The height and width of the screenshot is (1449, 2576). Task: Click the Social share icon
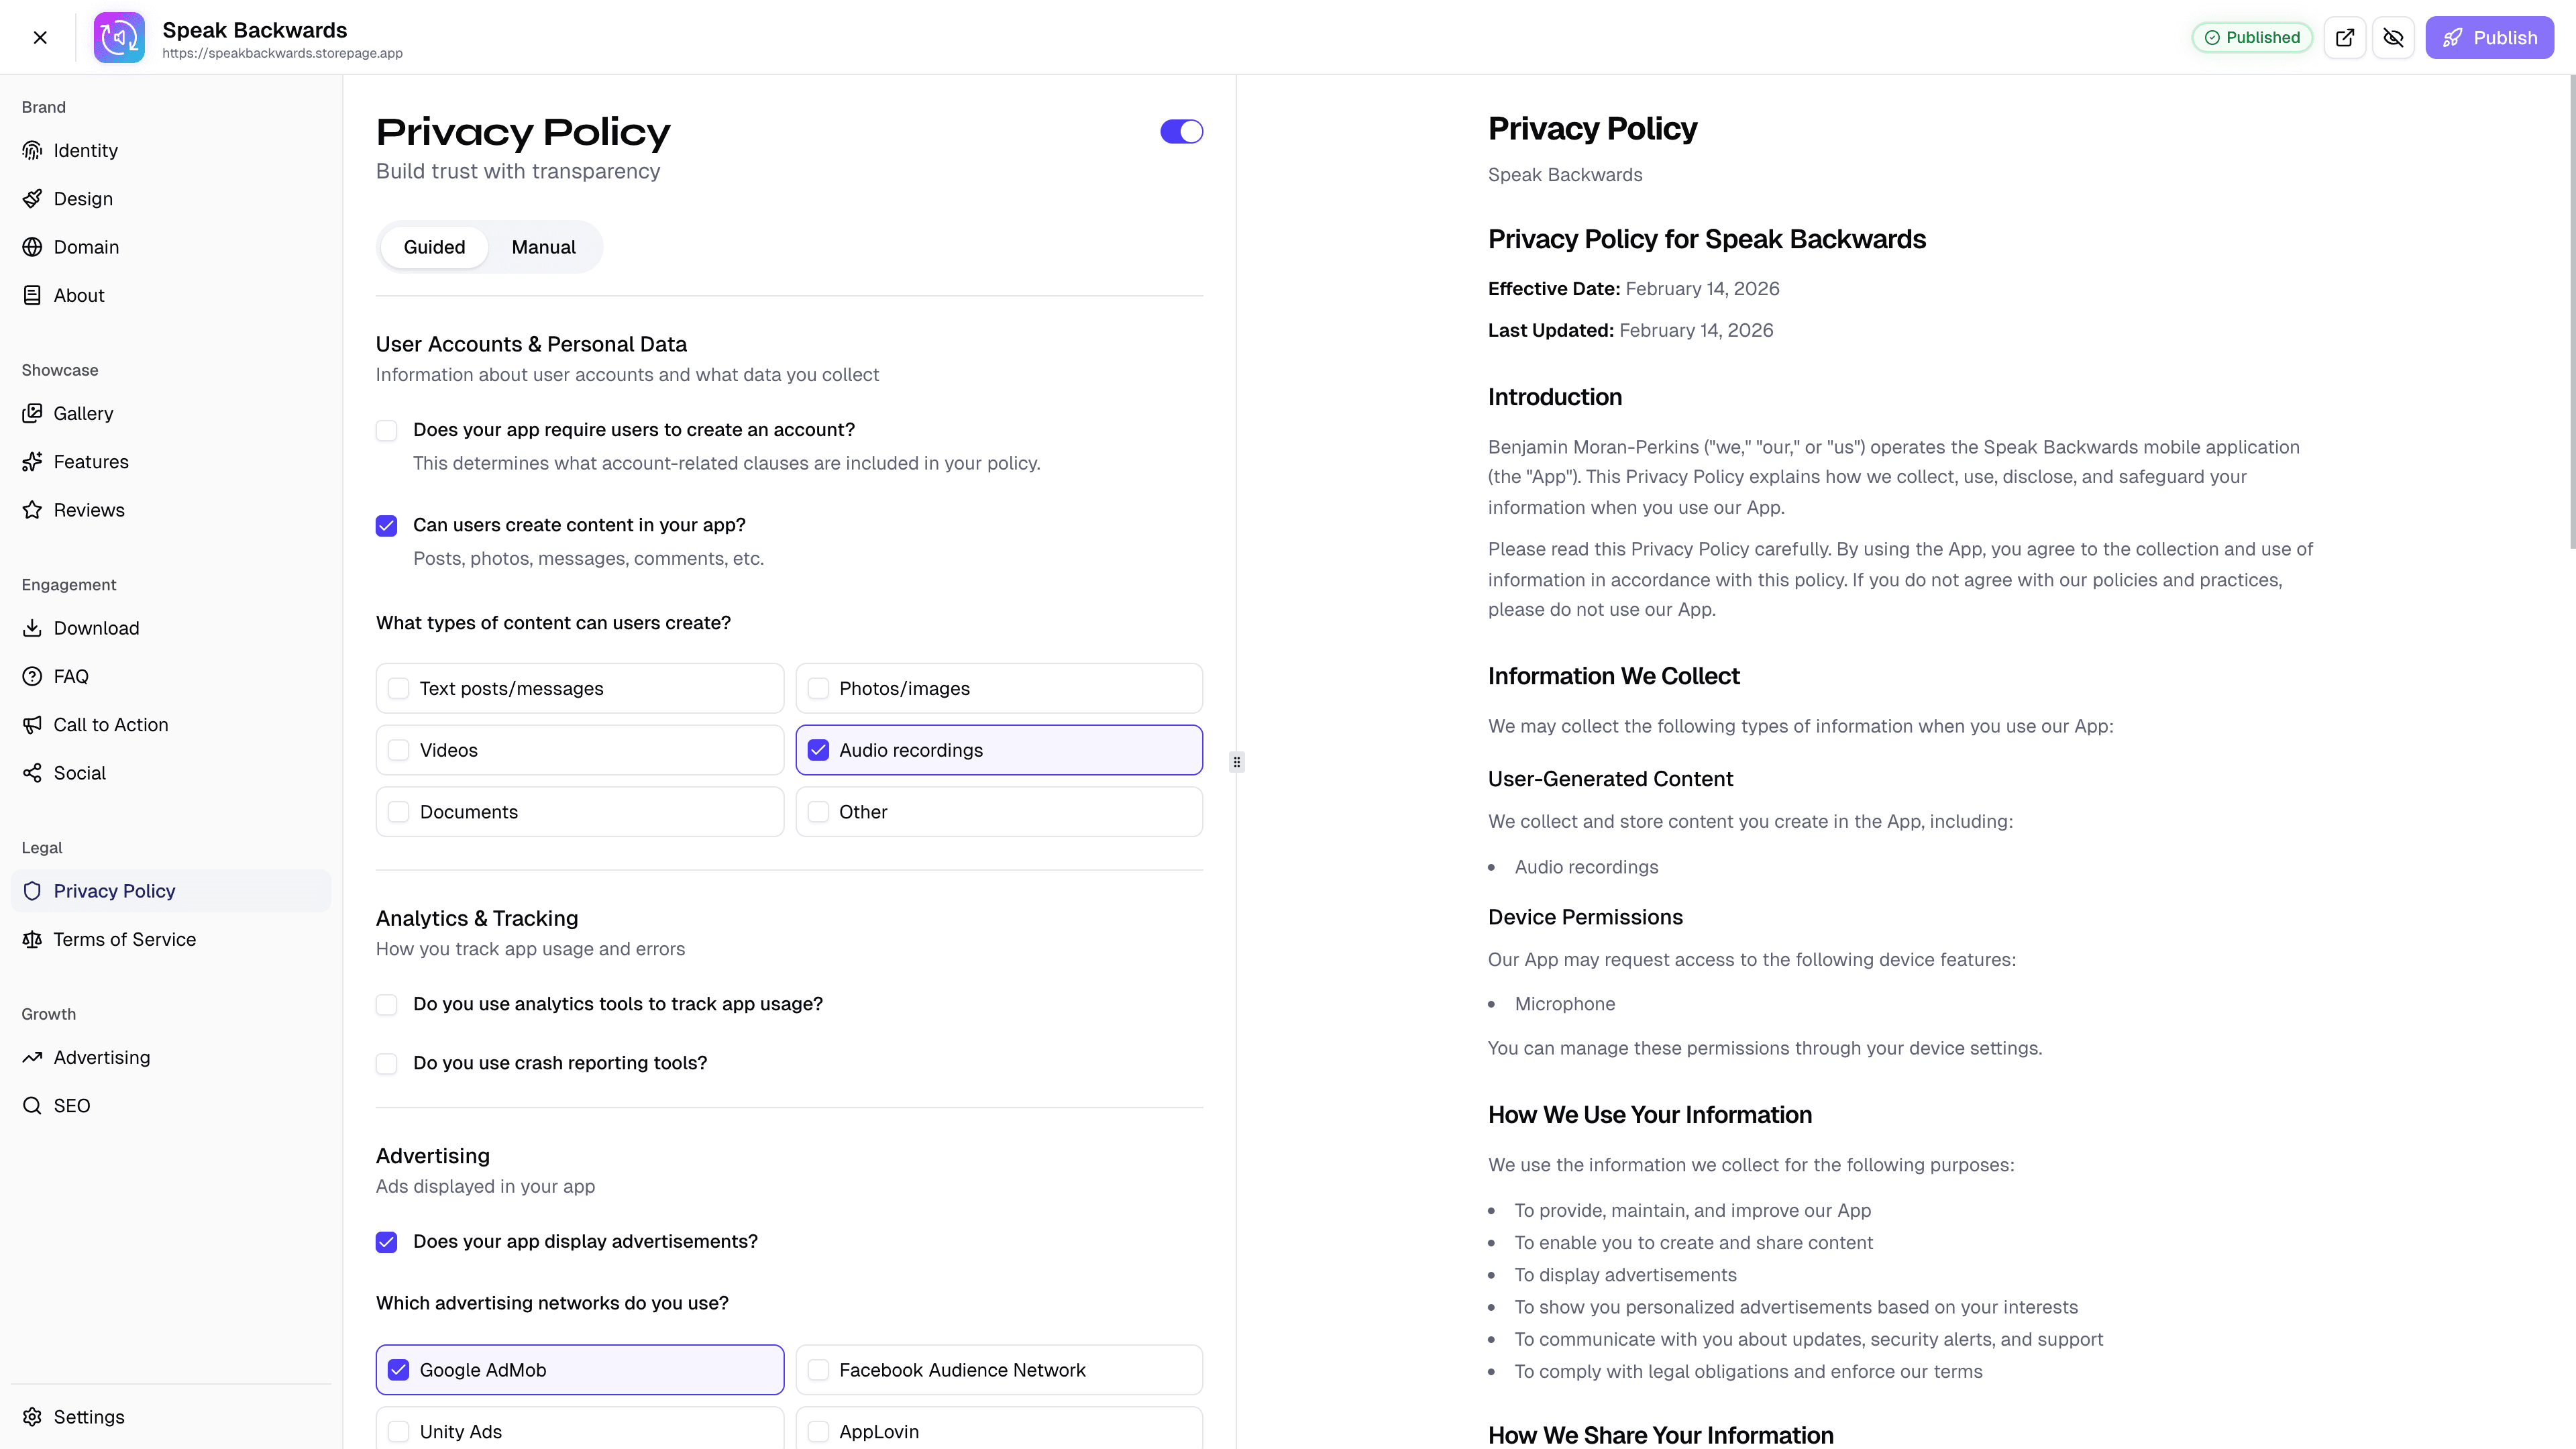tap(32, 773)
